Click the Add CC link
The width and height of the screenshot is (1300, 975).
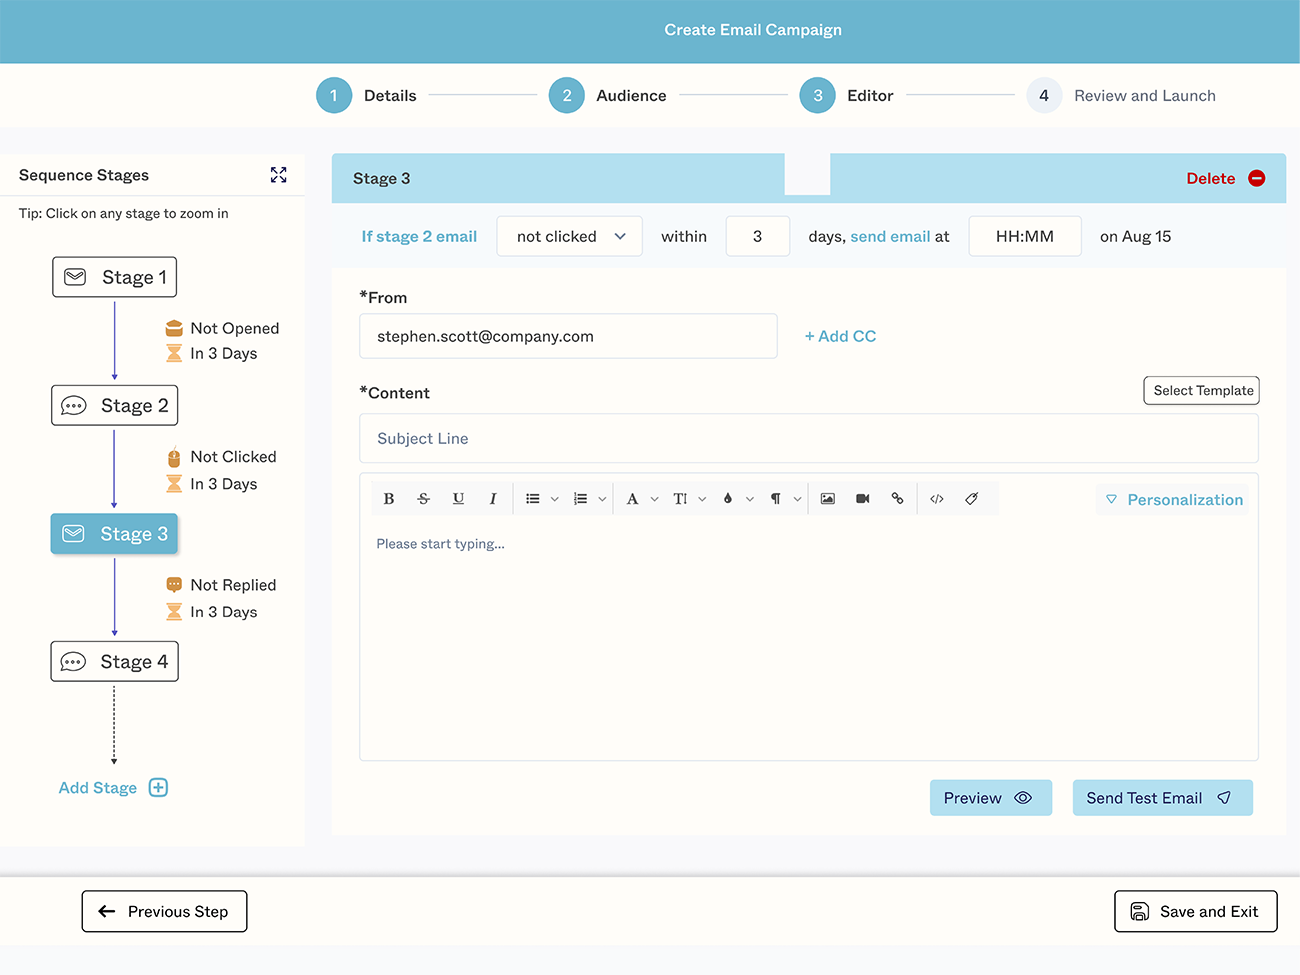click(x=840, y=337)
